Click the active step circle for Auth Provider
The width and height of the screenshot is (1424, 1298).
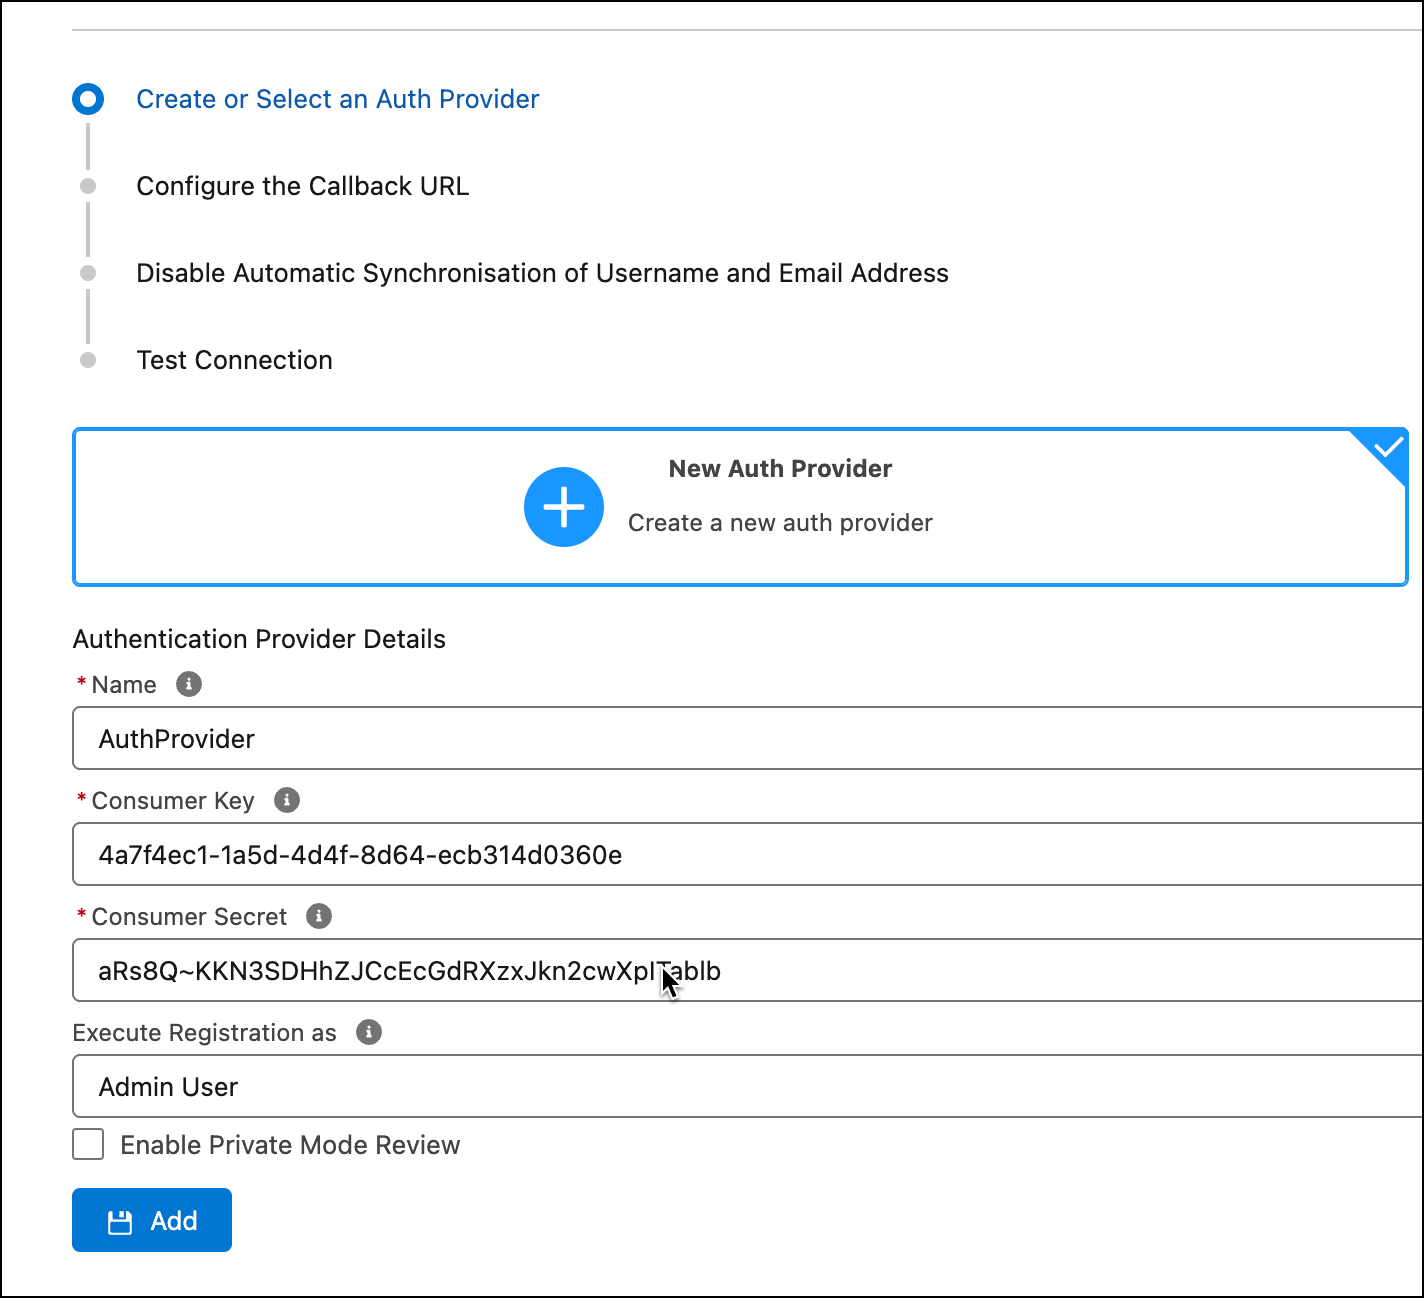[88, 99]
